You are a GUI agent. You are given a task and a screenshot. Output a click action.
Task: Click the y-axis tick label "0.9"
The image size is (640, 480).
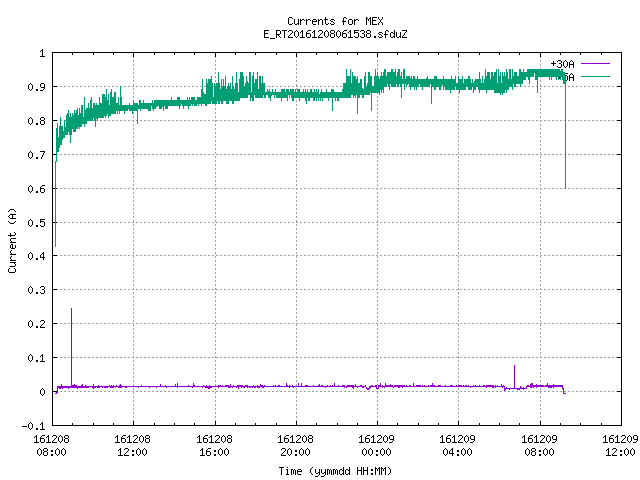[36, 87]
